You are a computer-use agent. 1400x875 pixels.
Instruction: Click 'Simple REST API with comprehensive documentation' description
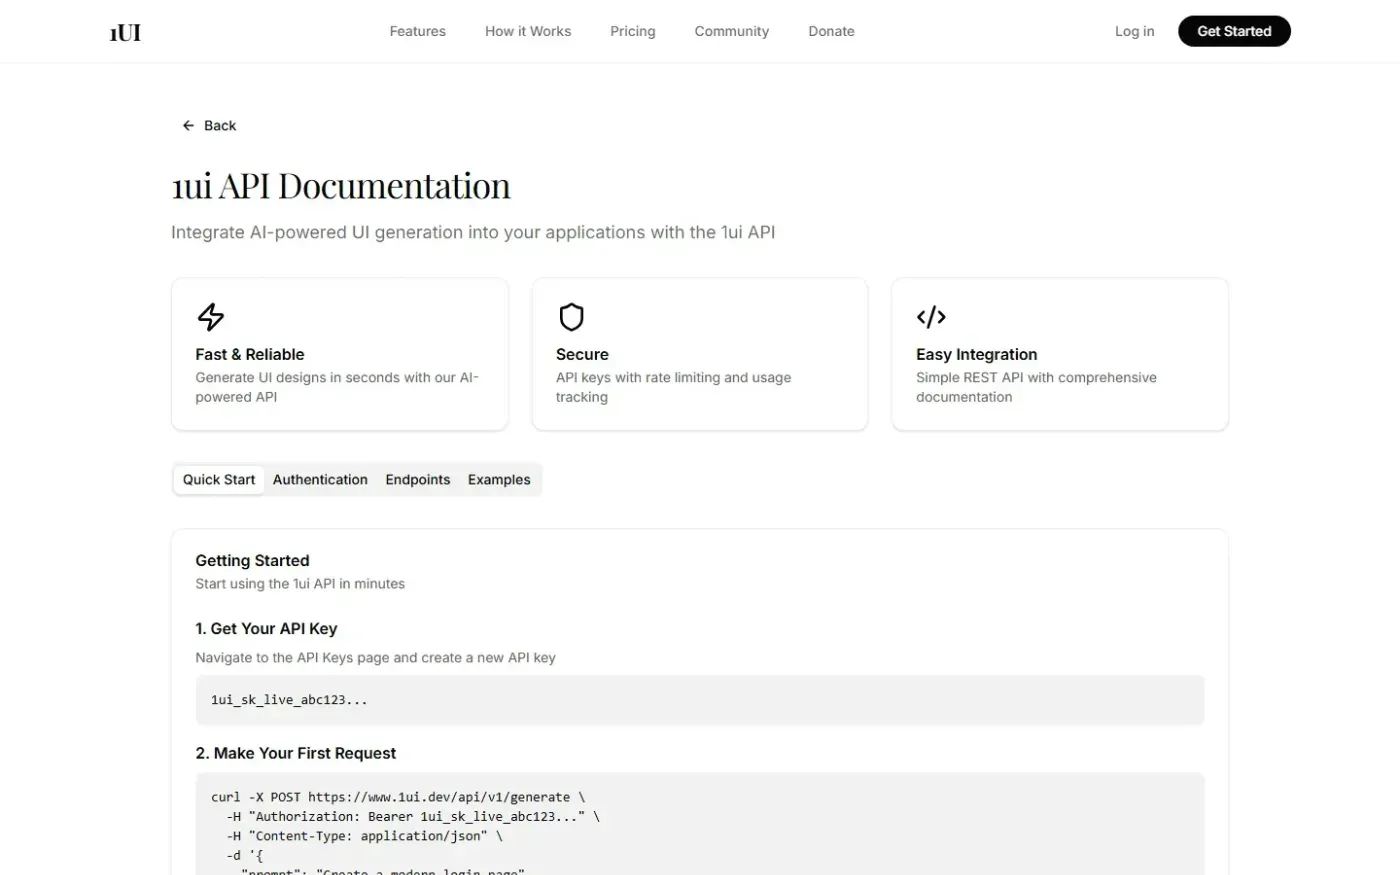tap(1036, 387)
